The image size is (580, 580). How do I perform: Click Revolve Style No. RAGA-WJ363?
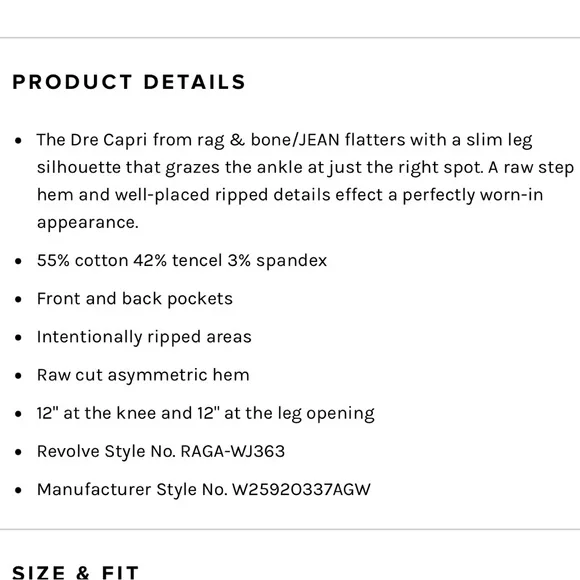coord(161,452)
